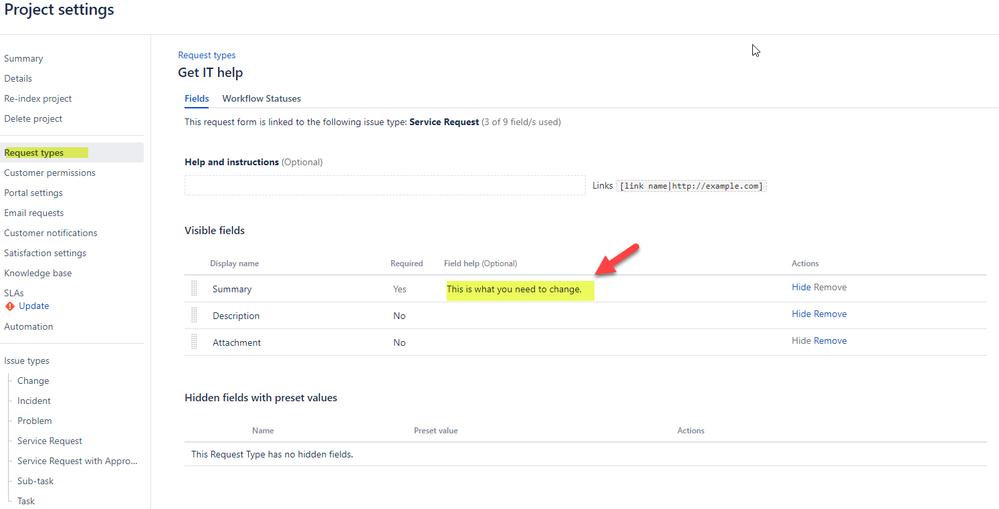
Task: Open Automation in the sidebar
Action: point(29,326)
